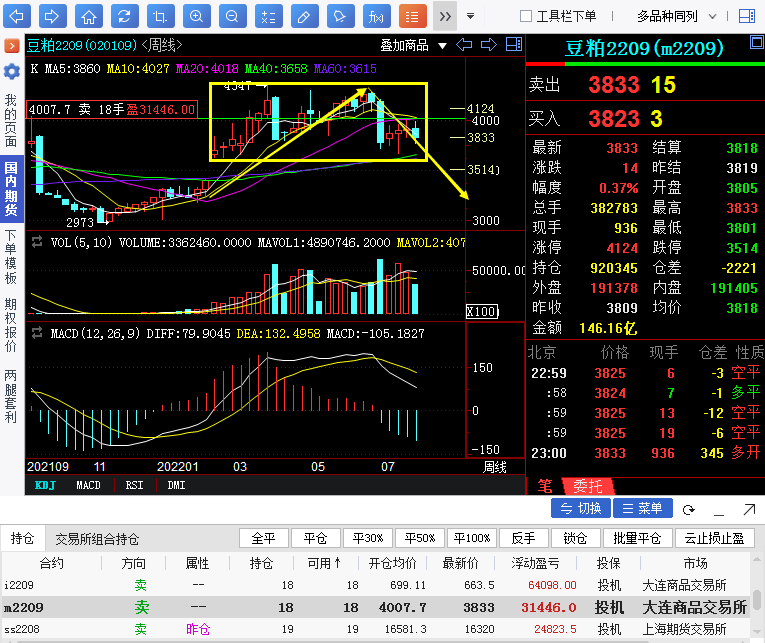The image size is (765, 643).
Task: Enable the 工具栏下单 checkbox
Action: click(526, 16)
